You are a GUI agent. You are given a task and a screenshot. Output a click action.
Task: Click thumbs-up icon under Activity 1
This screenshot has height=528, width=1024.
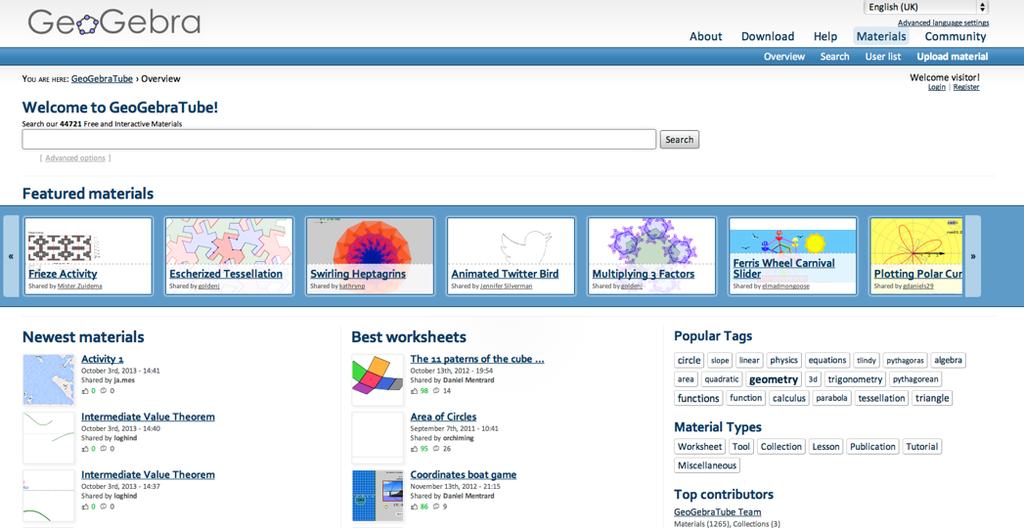pos(85,391)
